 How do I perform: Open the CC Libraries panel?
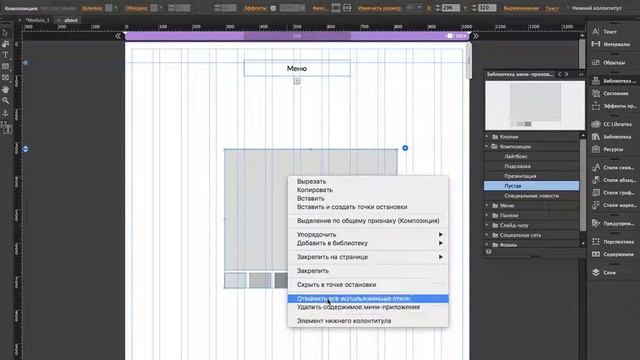point(611,124)
